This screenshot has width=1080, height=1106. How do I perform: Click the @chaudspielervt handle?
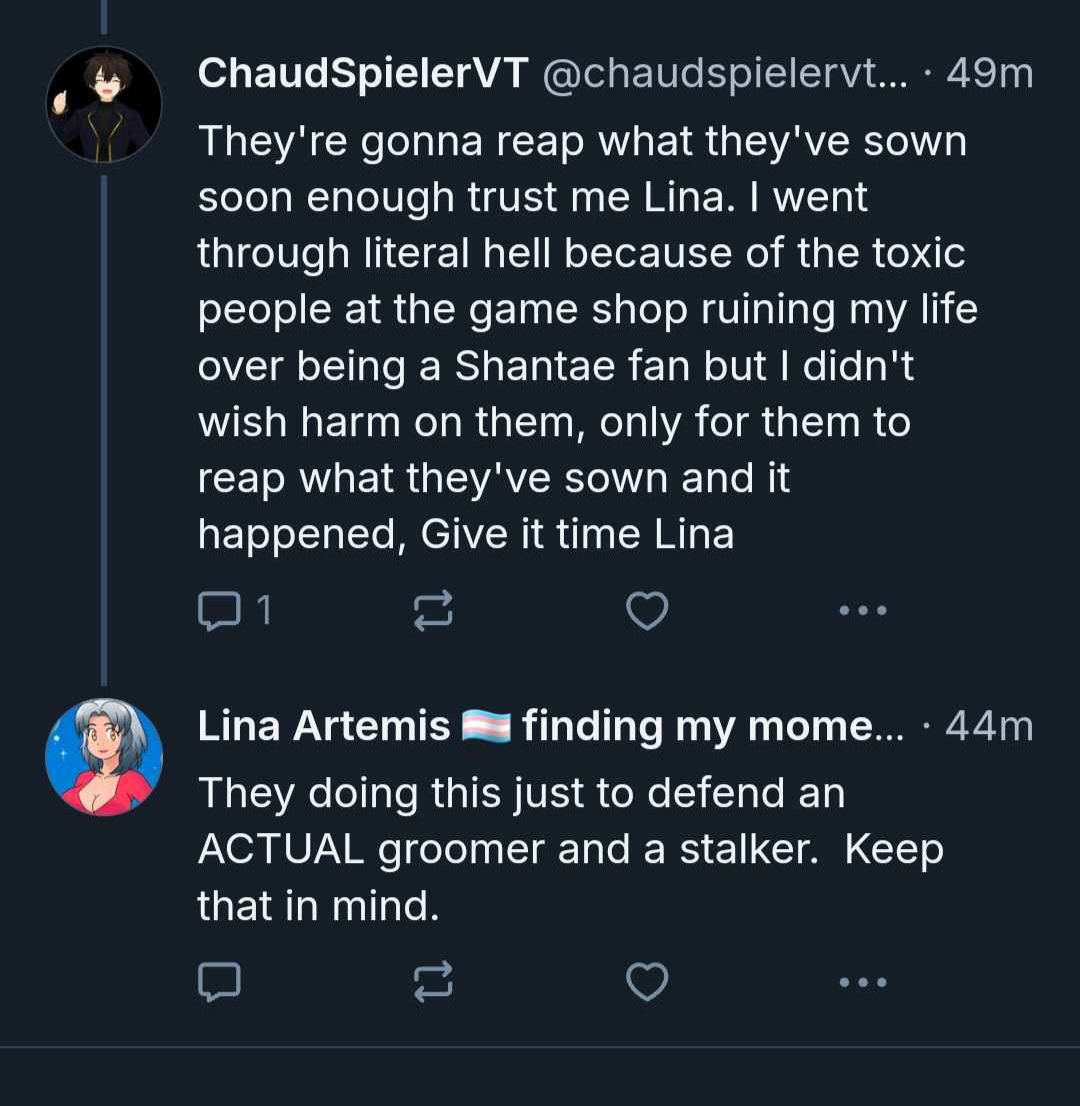tap(724, 74)
